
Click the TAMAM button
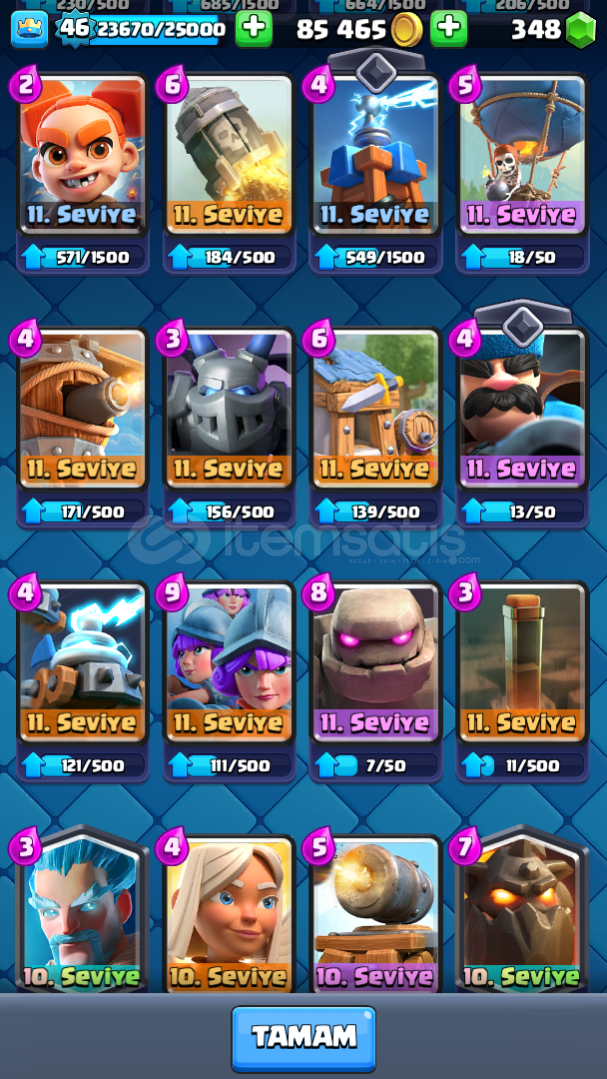coord(304,1038)
